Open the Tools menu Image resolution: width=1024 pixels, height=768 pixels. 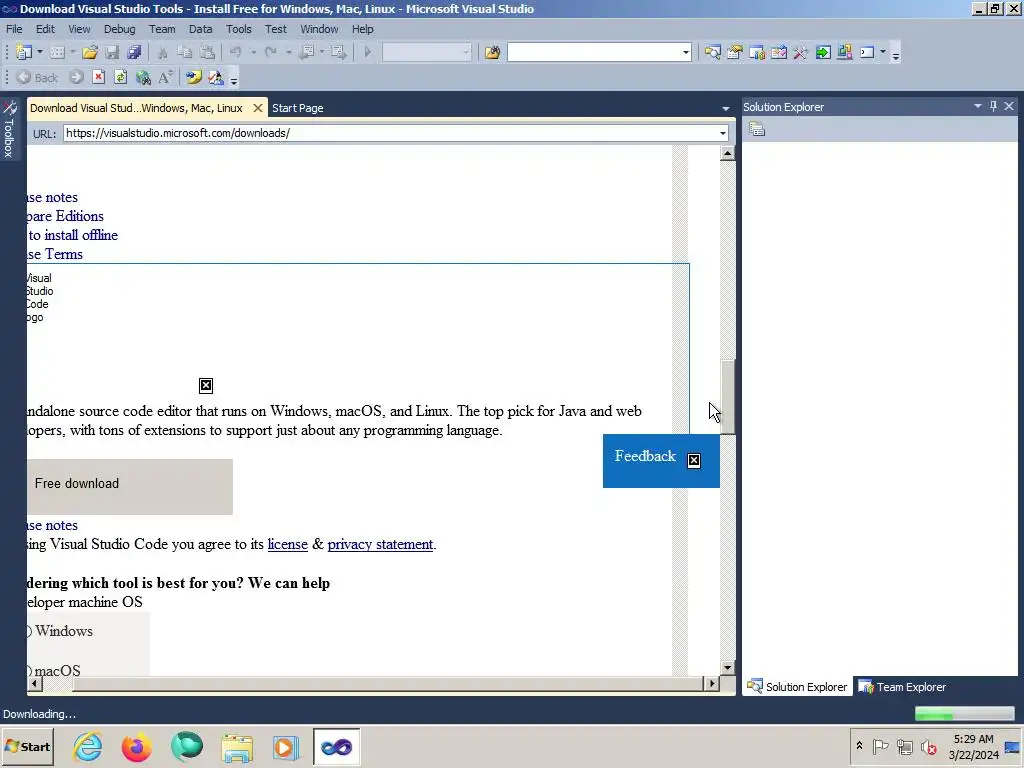[x=238, y=29]
